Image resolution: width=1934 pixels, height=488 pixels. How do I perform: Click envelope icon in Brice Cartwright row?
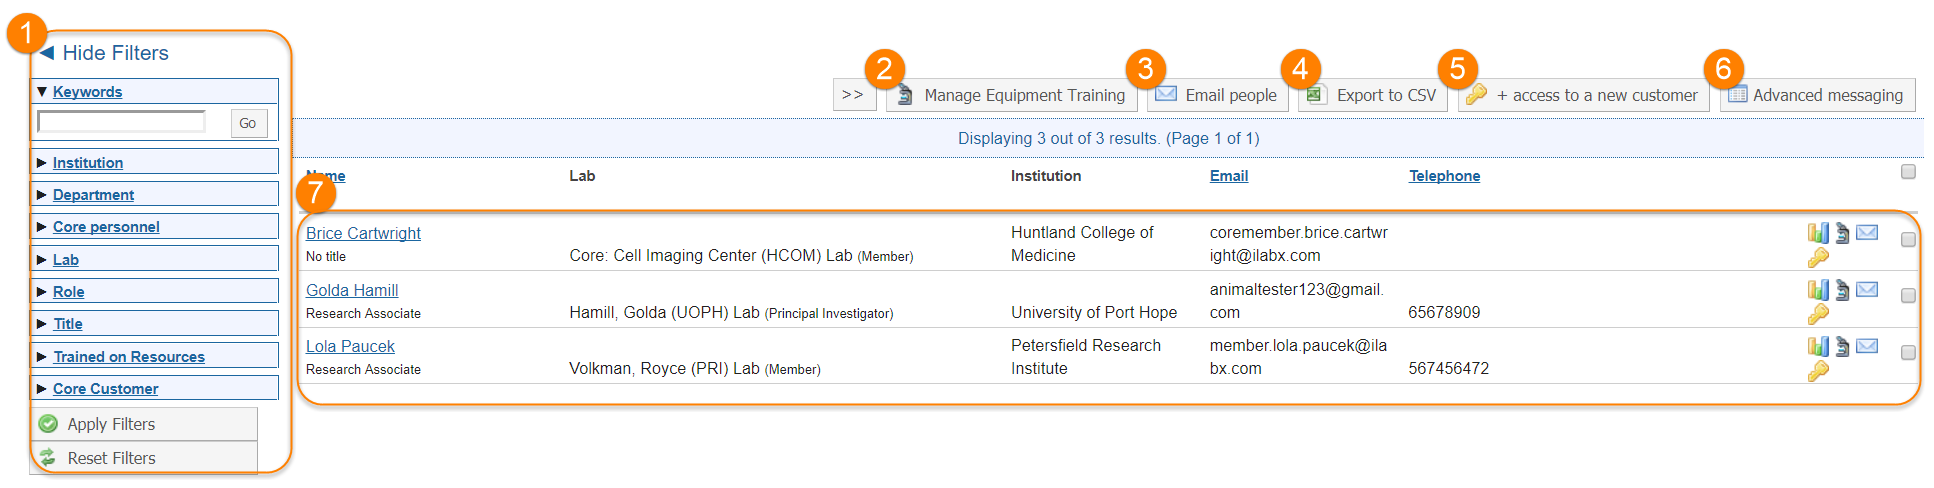1867,233
